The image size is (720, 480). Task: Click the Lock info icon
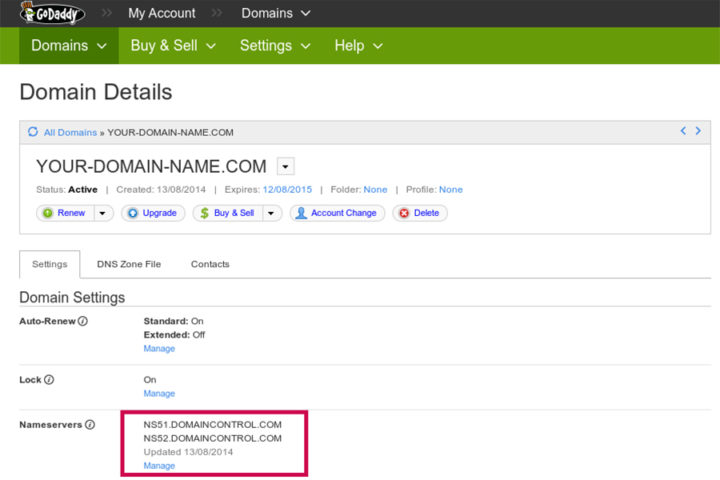pos(49,380)
